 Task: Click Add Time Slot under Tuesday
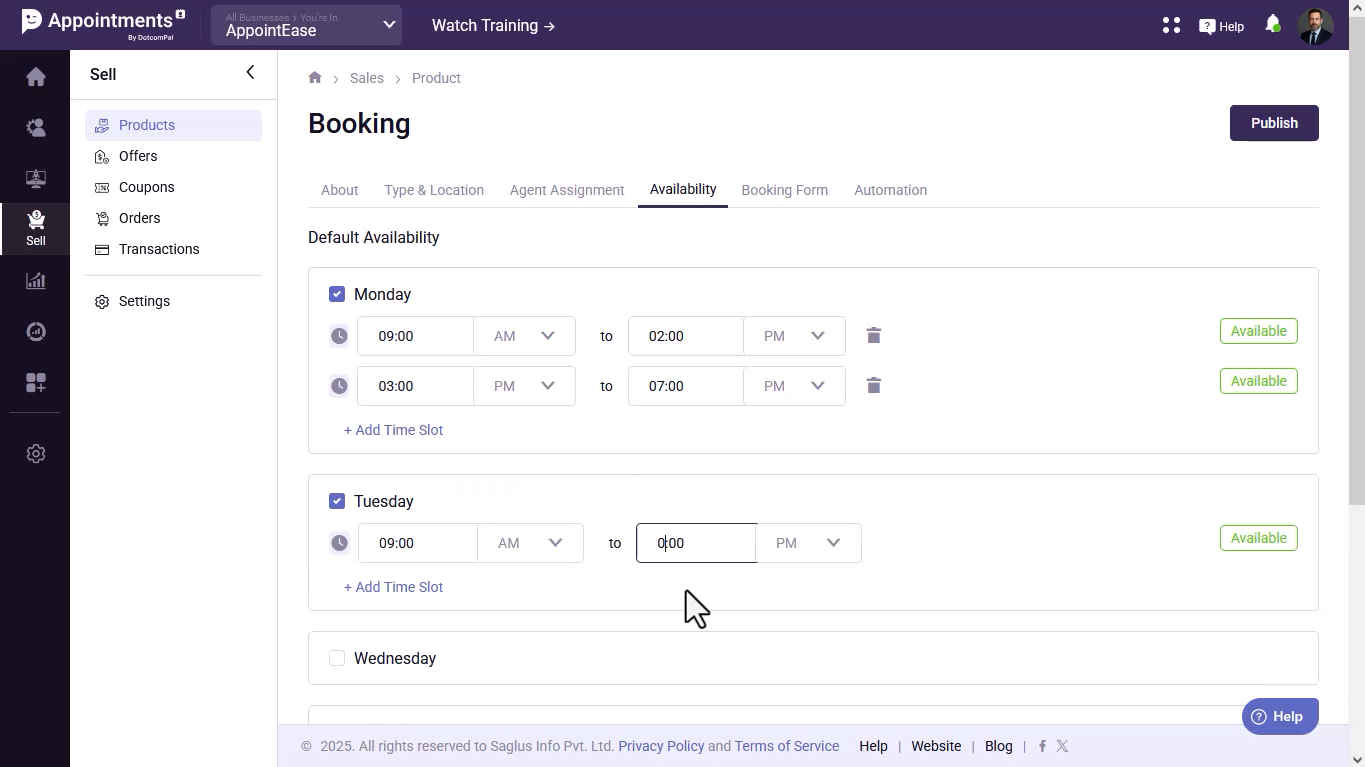[393, 587]
